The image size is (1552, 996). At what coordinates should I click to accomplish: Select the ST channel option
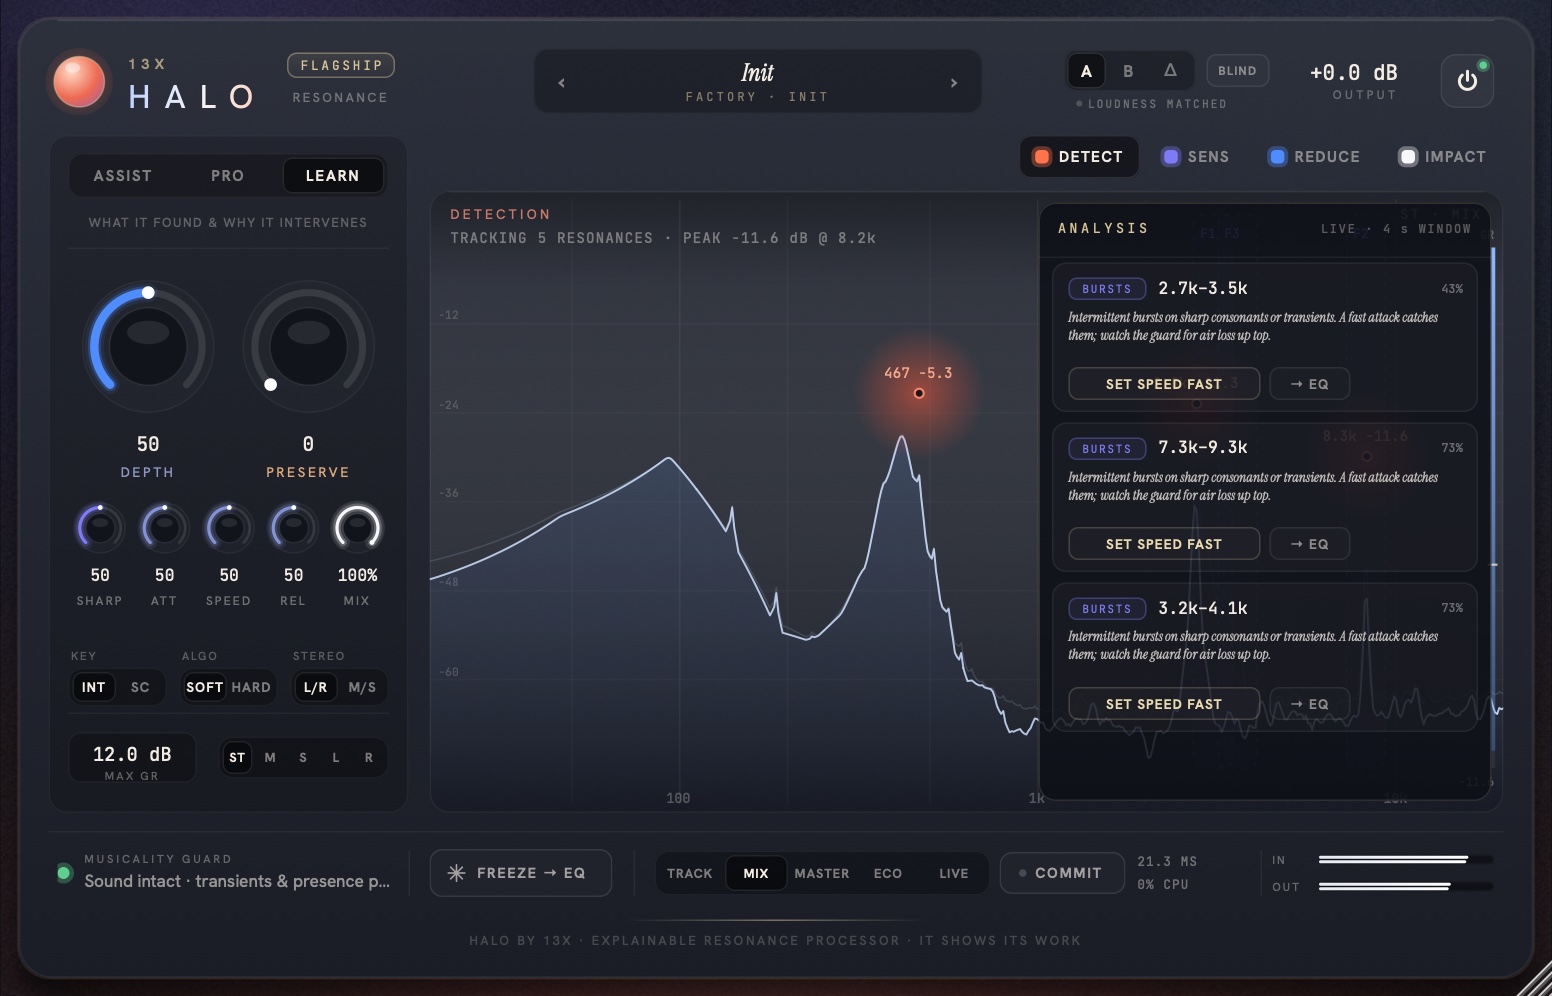pyautogui.click(x=237, y=758)
